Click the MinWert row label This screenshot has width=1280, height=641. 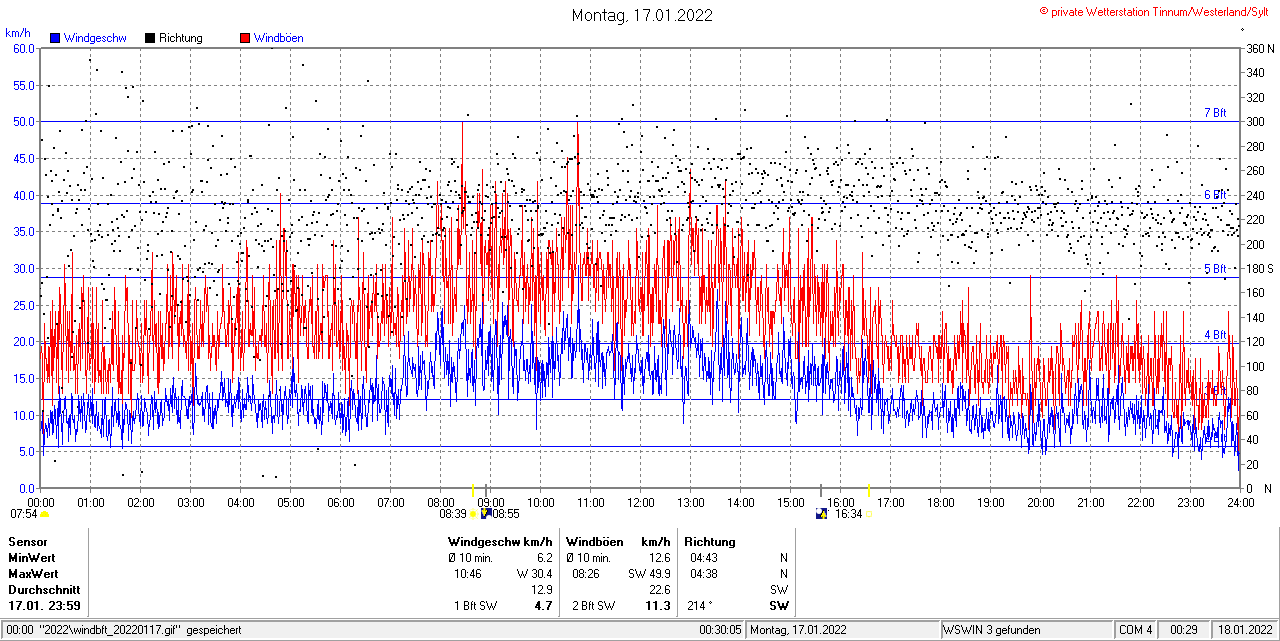(x=32, y=558)
